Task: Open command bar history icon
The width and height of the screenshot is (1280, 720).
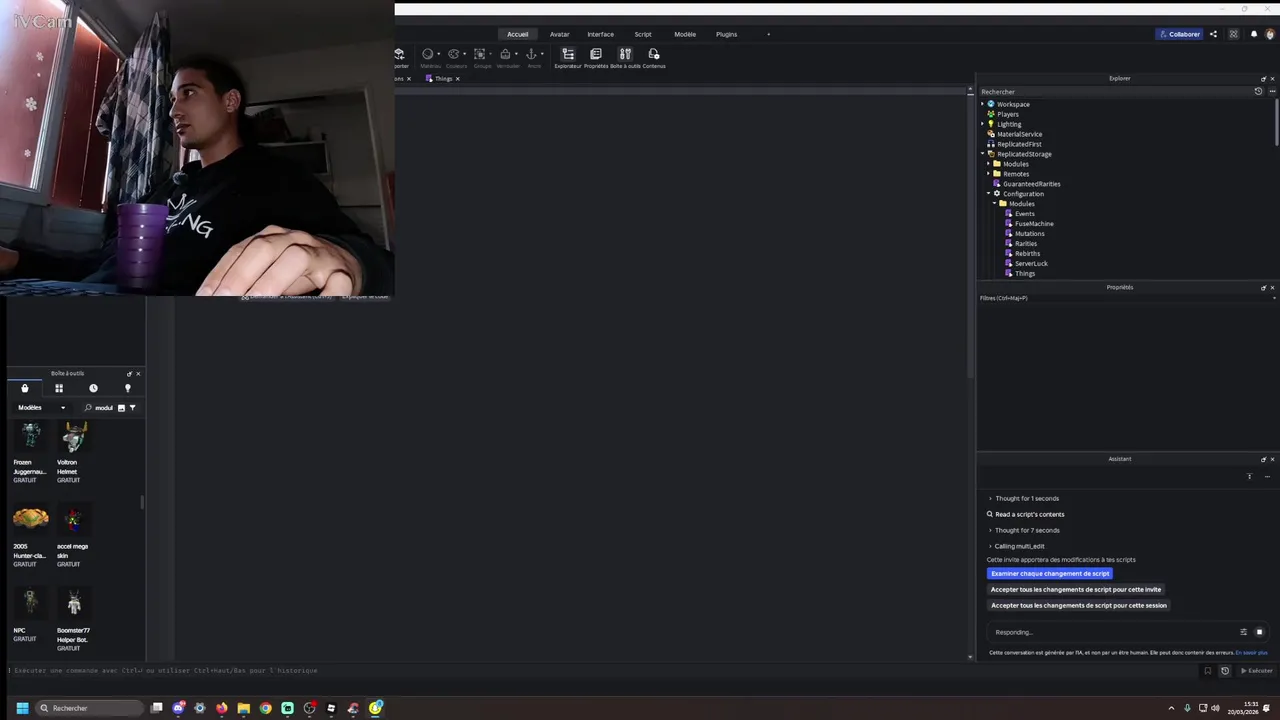Action: tap(1225, 671)
